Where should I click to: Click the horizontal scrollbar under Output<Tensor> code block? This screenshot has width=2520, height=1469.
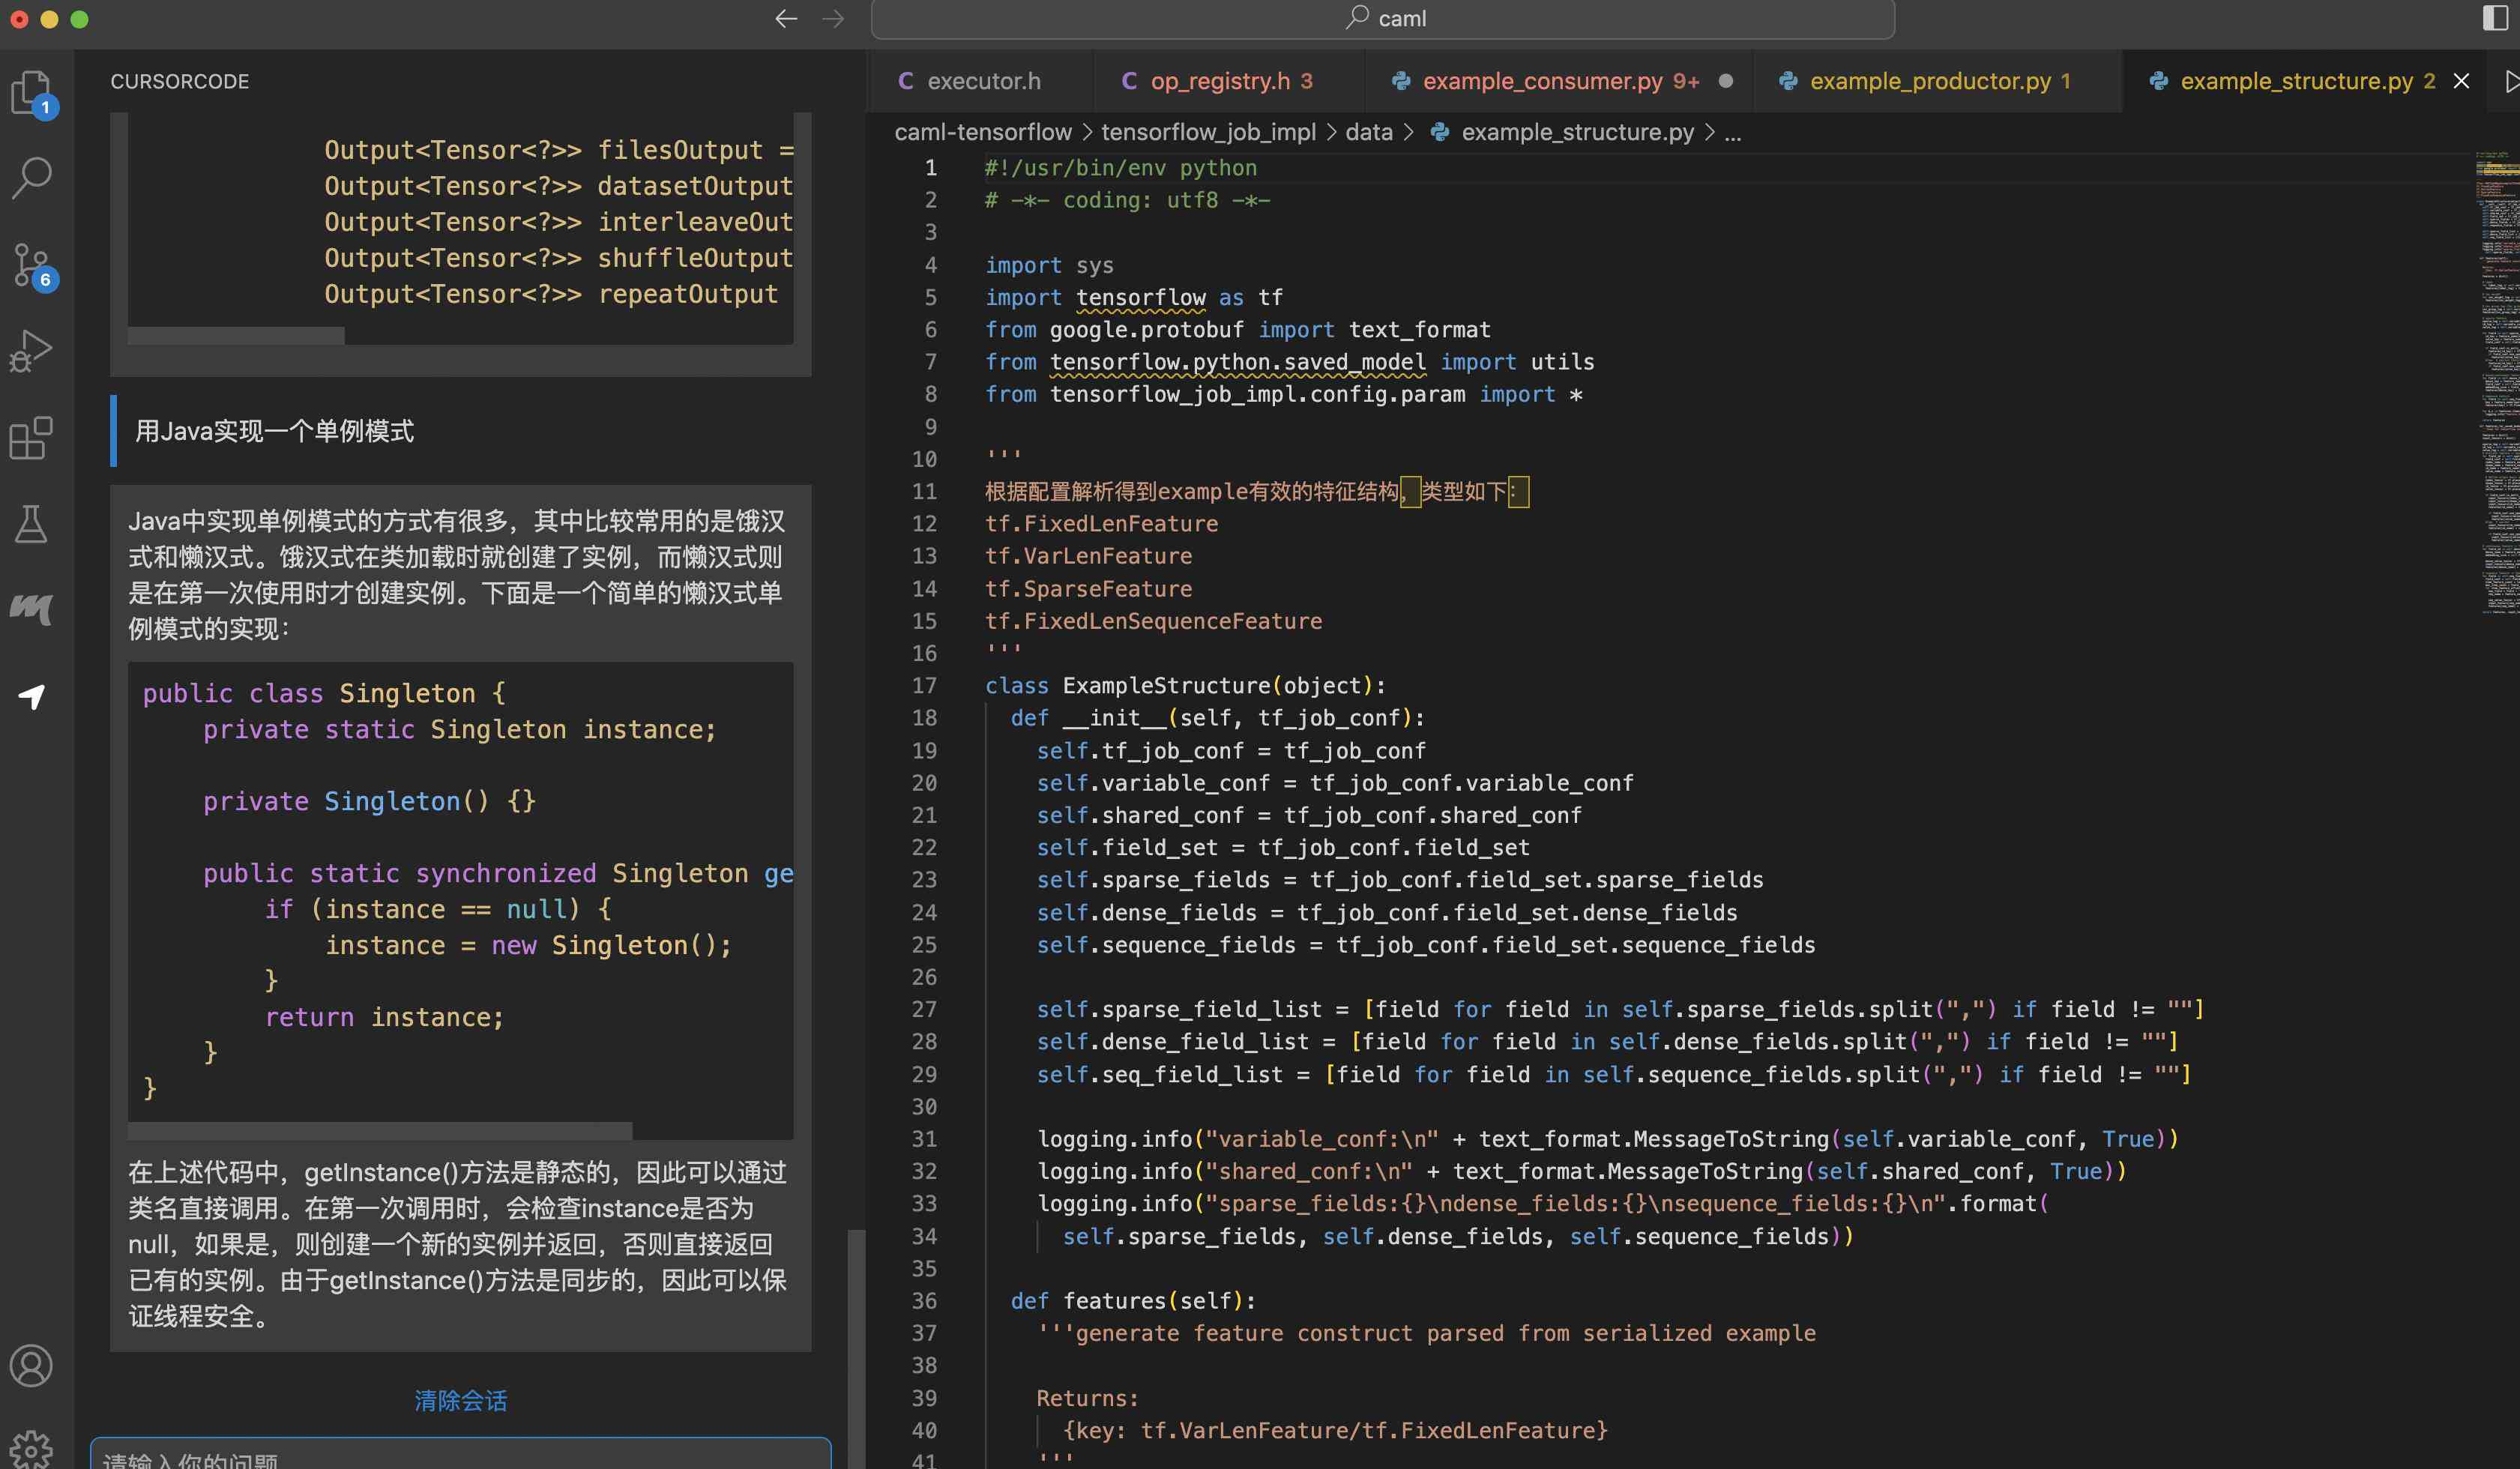click(236, 336)
